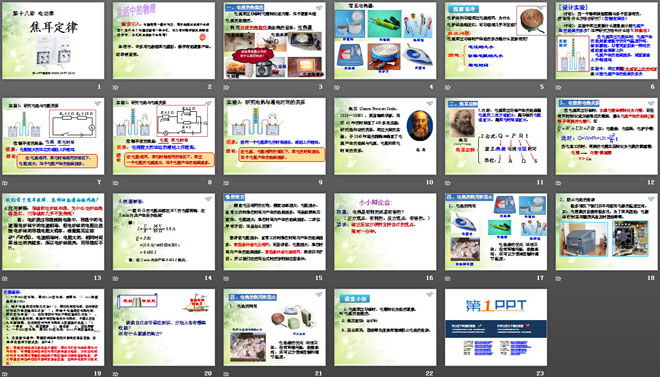Viewport: 660px width, 377px height.
Task: Click the animation star icon under slide 8
Action: tap(115, 183)
